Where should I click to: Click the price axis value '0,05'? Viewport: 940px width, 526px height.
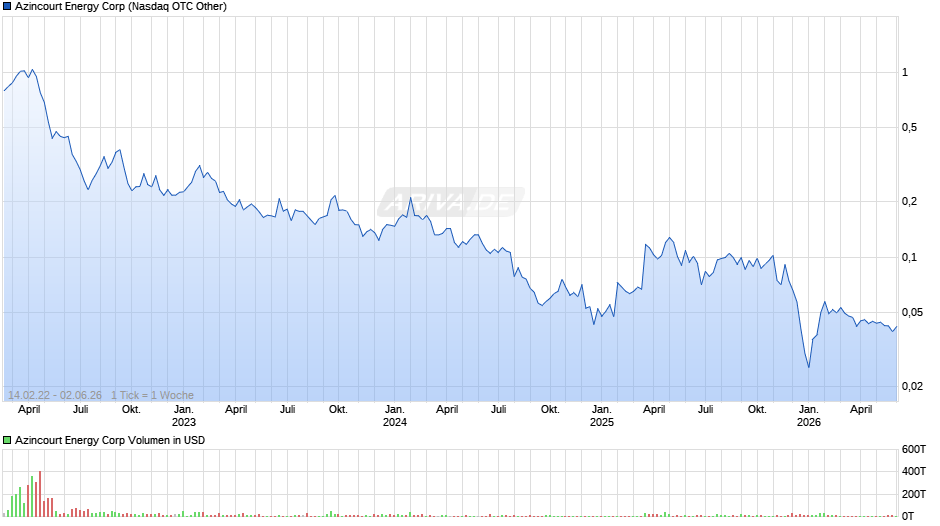[912, 312]
